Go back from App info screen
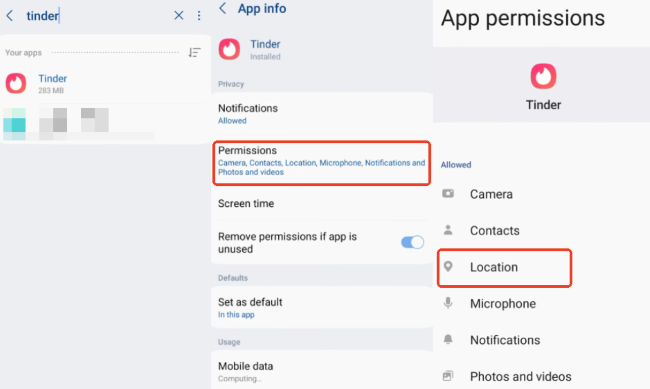The height and width of the screenshot is (389, 650). (x=223, y=8)
